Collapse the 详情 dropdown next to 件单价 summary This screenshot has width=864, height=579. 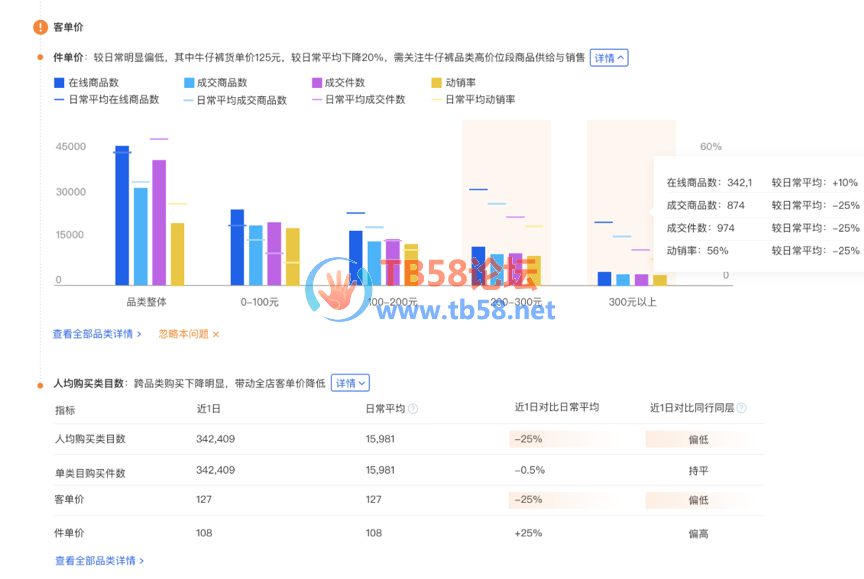point(609,58)
